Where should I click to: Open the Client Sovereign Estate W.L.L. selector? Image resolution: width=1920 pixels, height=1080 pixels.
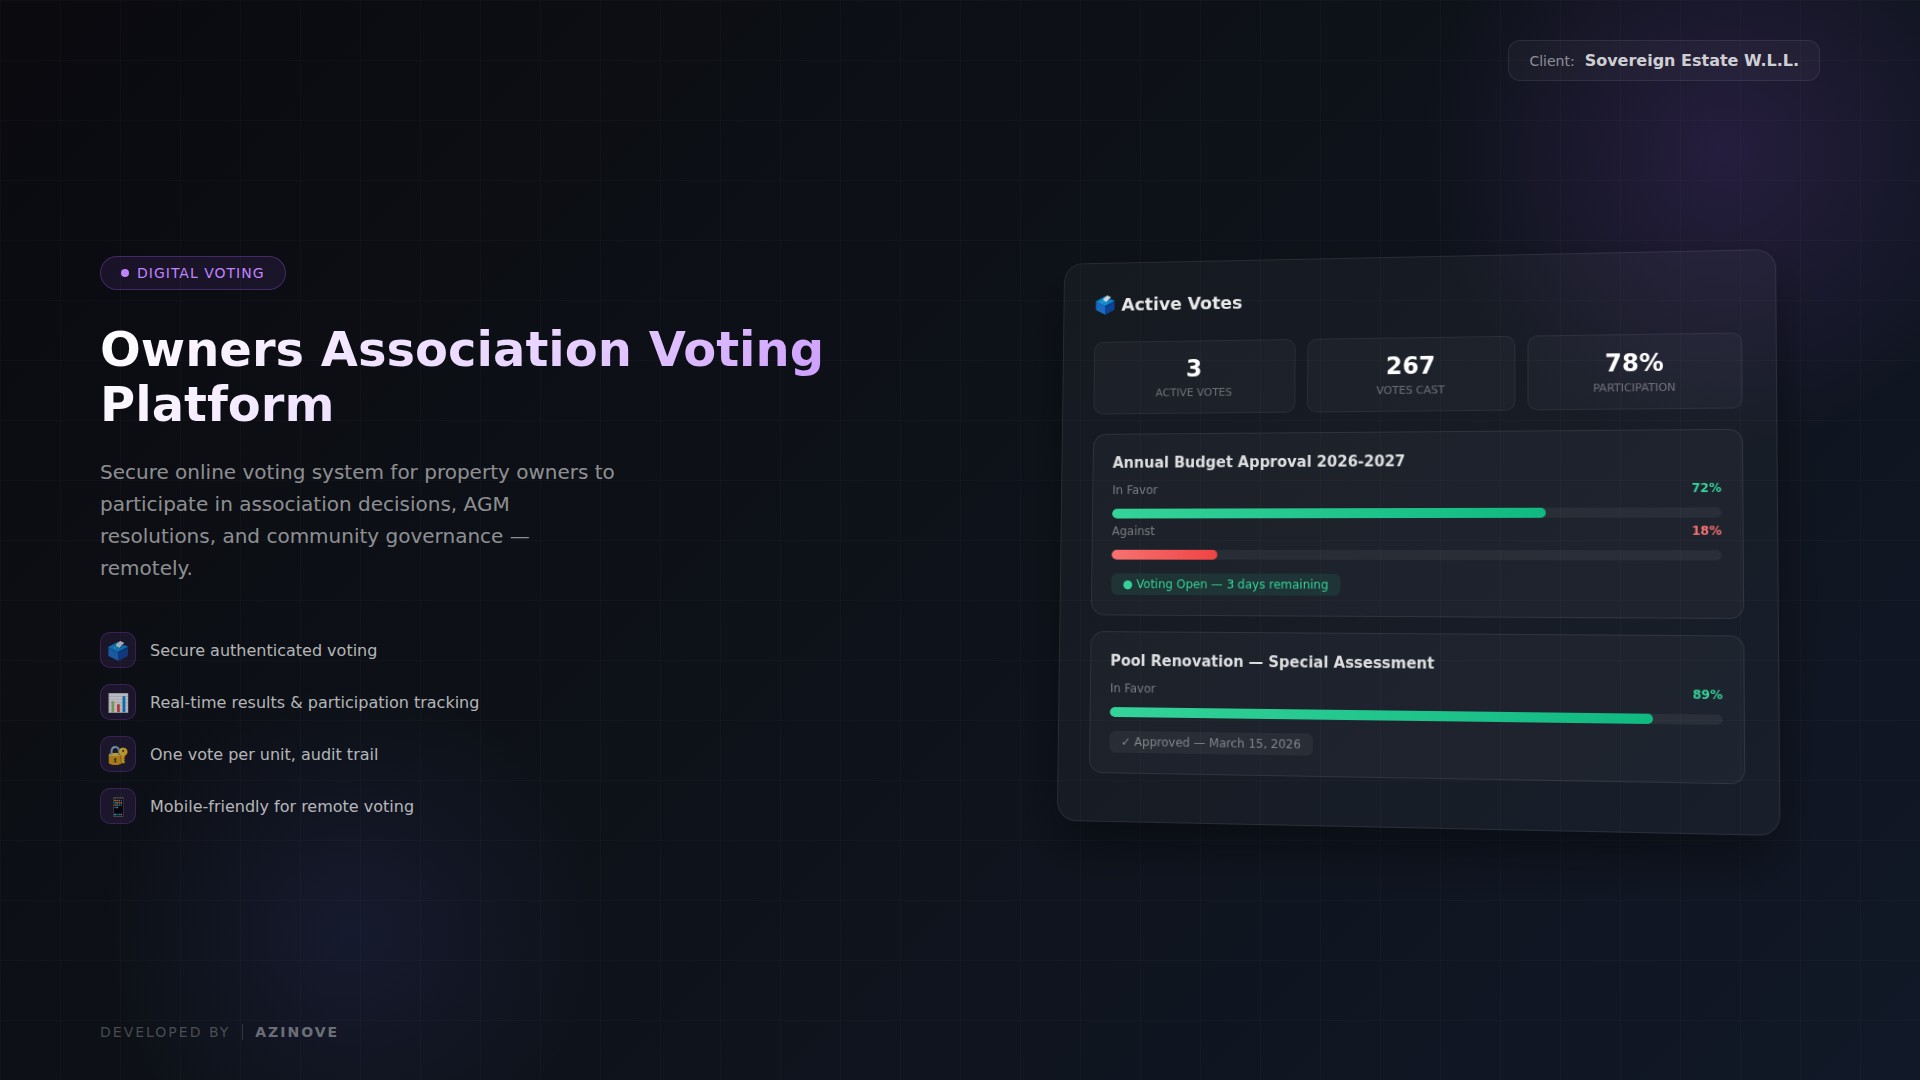point(1663,60)
